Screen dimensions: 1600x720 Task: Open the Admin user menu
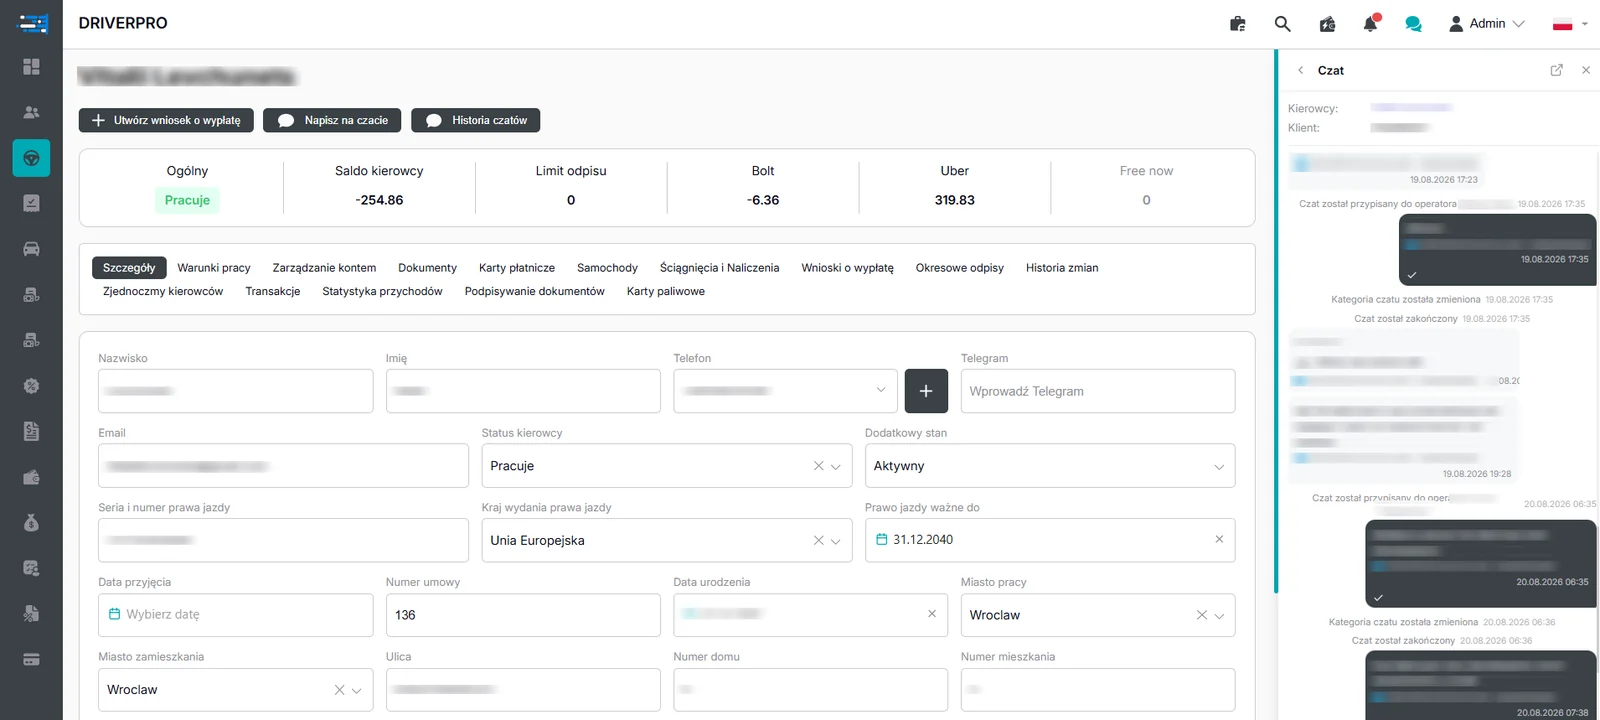click(x=1487, y=24)
